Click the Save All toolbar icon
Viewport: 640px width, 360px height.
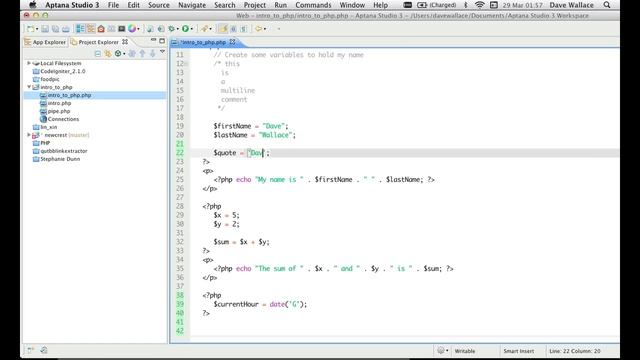click(55, 29)
